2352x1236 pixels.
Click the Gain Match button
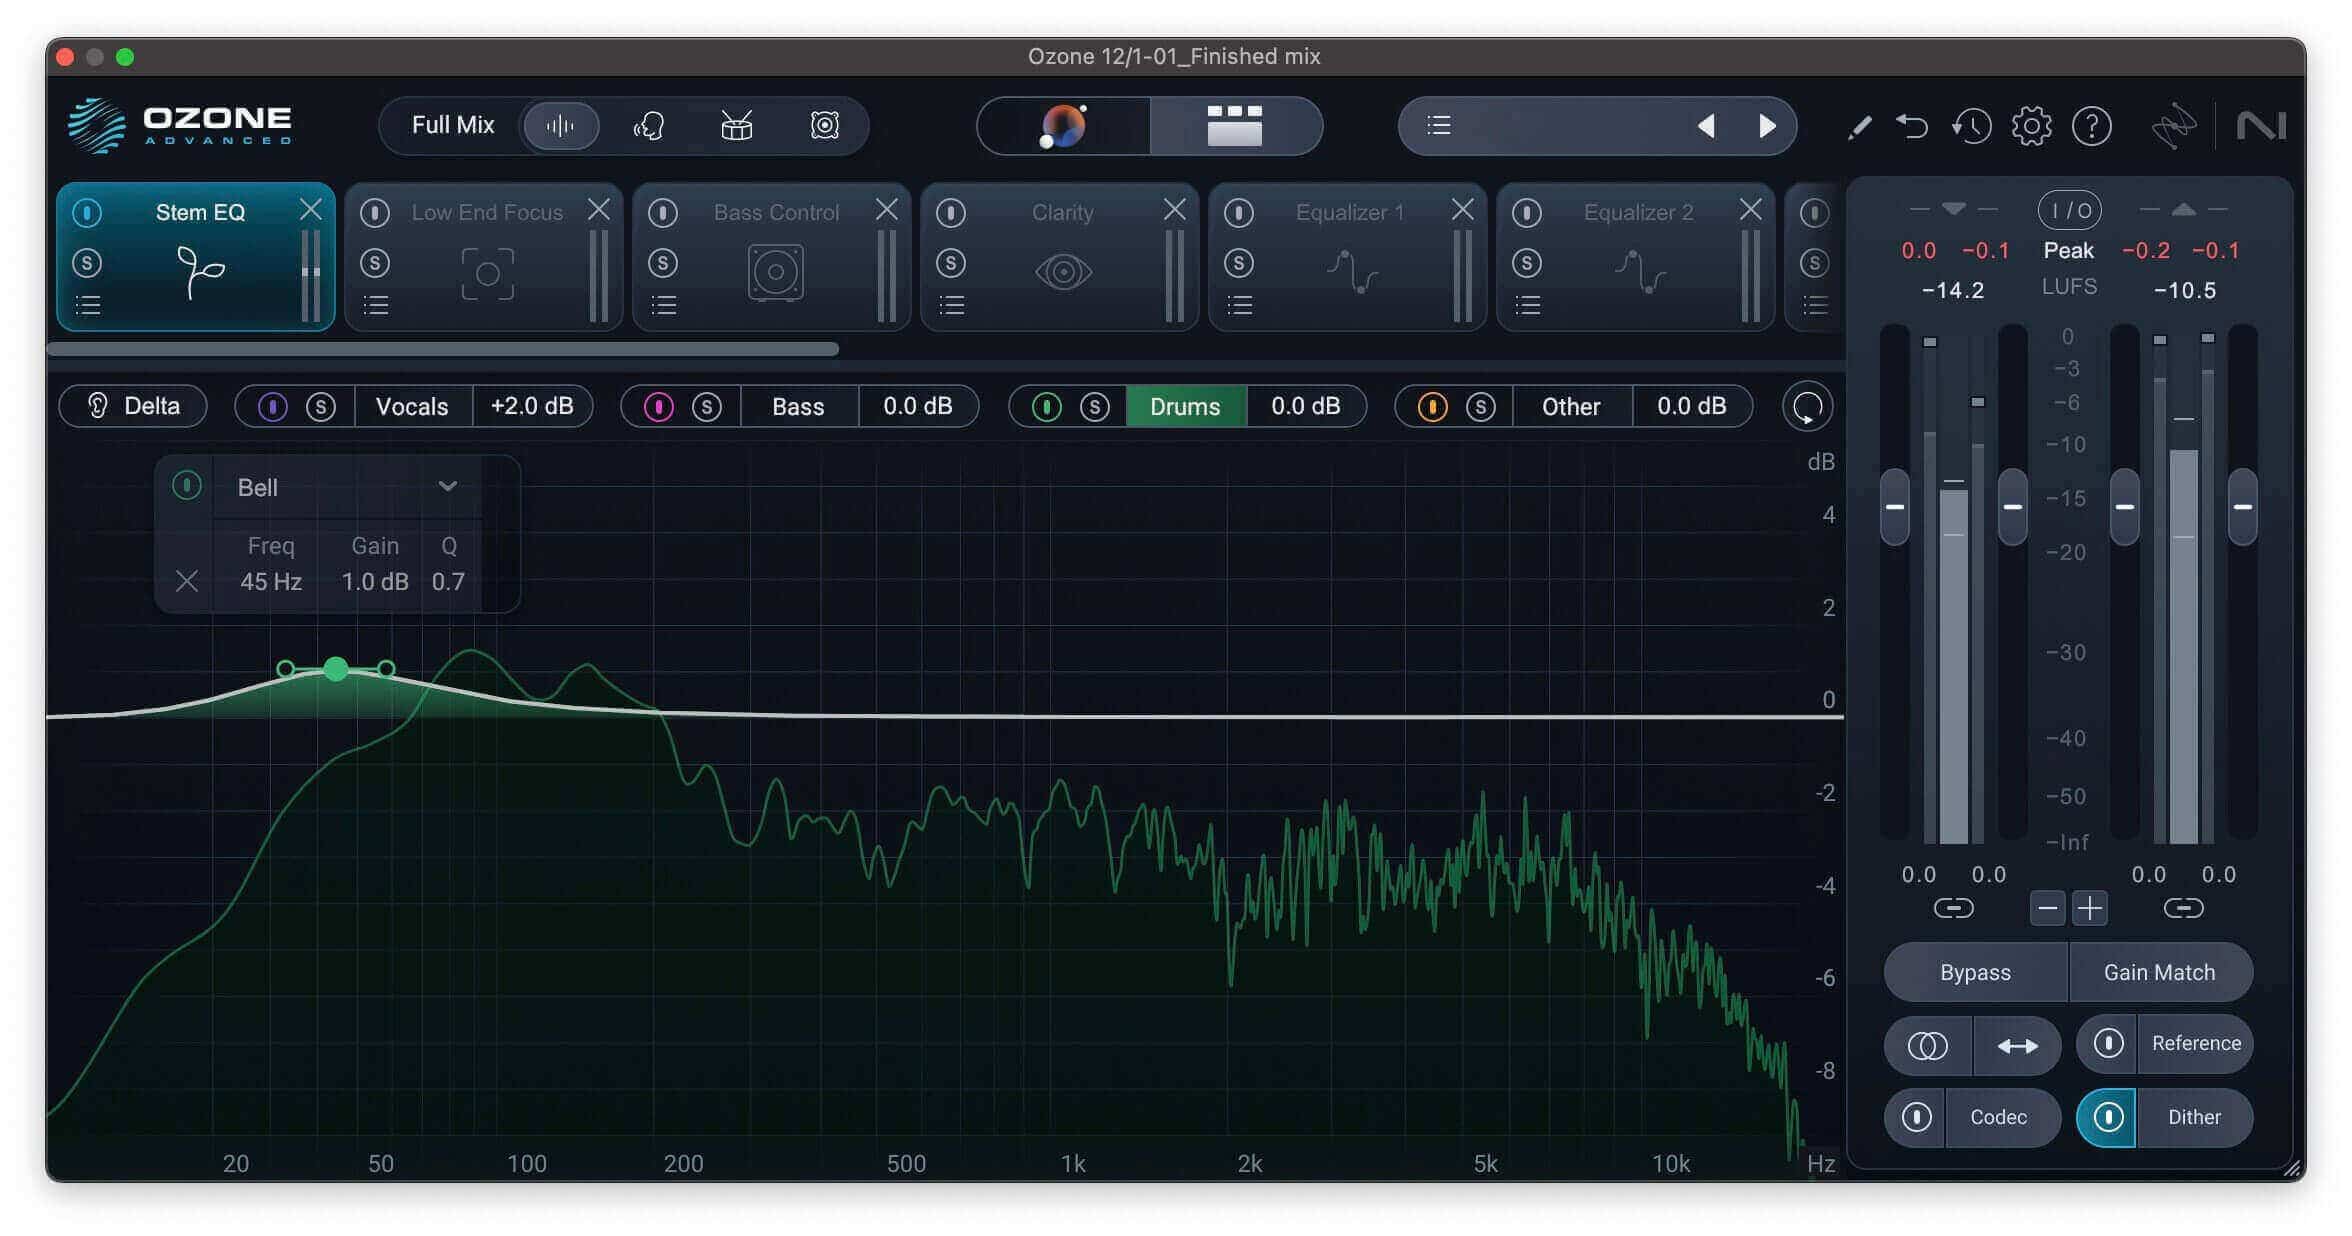tap(2160, 972)
